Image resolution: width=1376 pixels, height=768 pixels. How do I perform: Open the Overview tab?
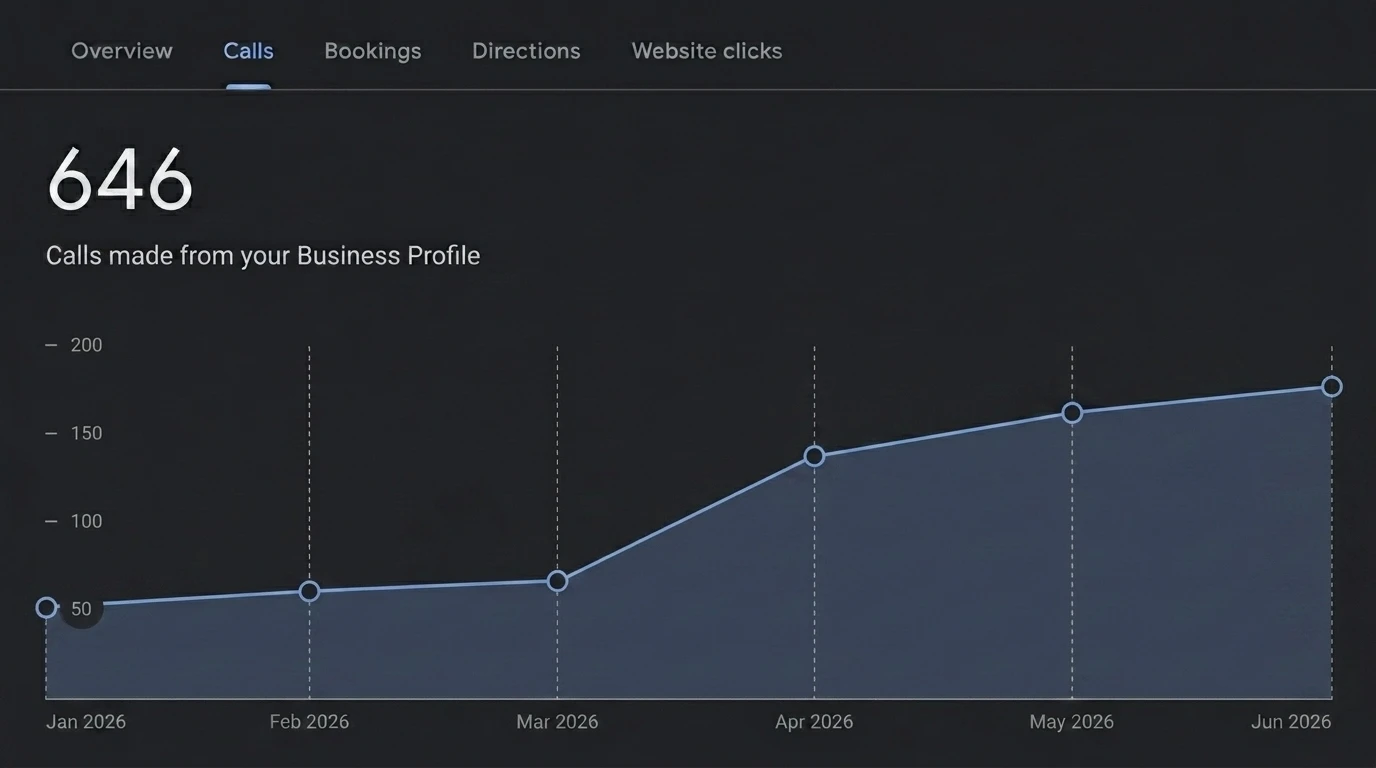click(122, 51)
